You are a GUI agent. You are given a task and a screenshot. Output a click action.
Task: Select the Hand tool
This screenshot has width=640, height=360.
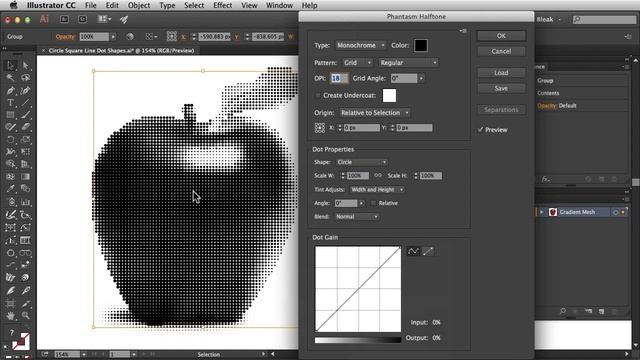tap(10, 316)
